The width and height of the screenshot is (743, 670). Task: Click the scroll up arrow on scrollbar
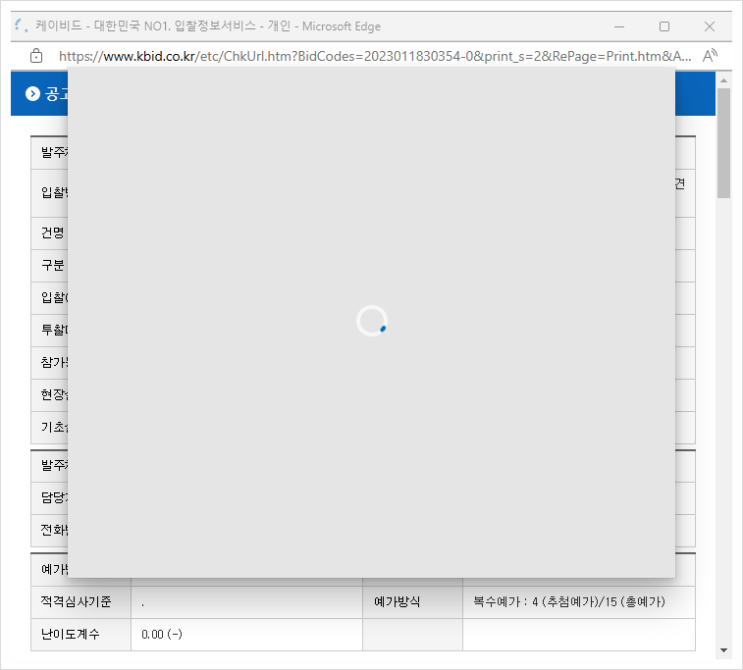pyautogui.click(x=724, y=81)
